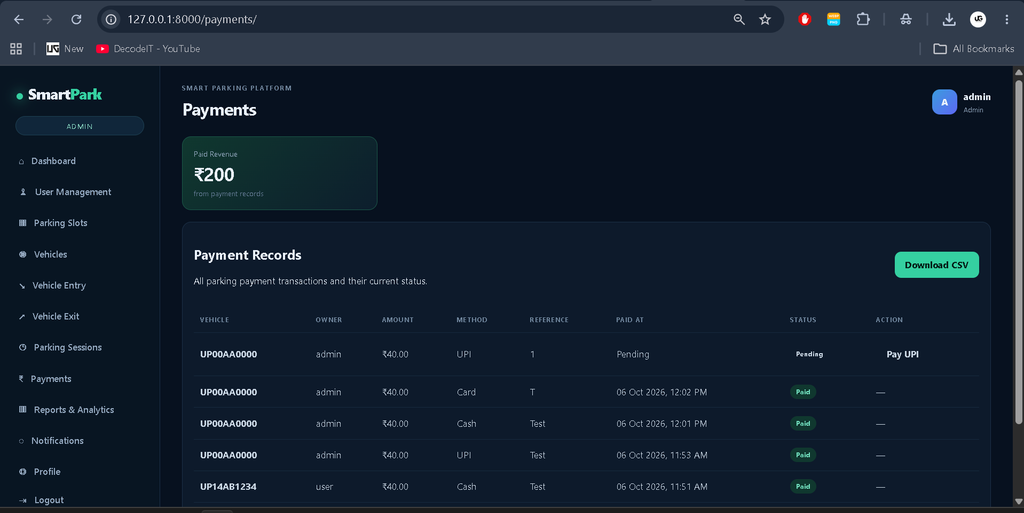Open the browser profile avatar
1024x513 pixels.
[978, 20]
